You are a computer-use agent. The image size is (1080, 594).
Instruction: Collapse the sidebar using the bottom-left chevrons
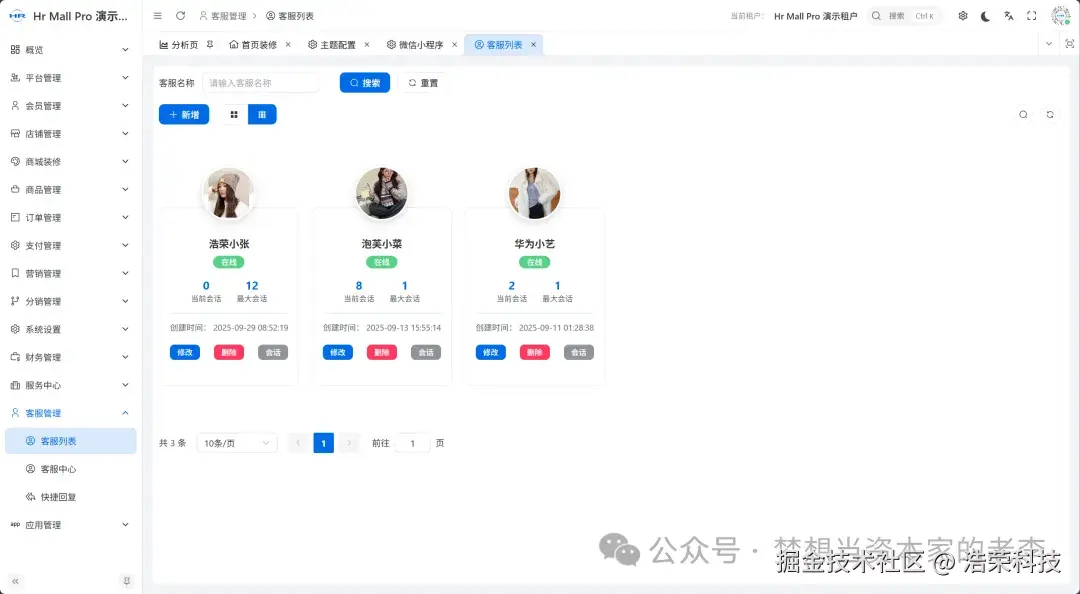[x=14, y=580]
